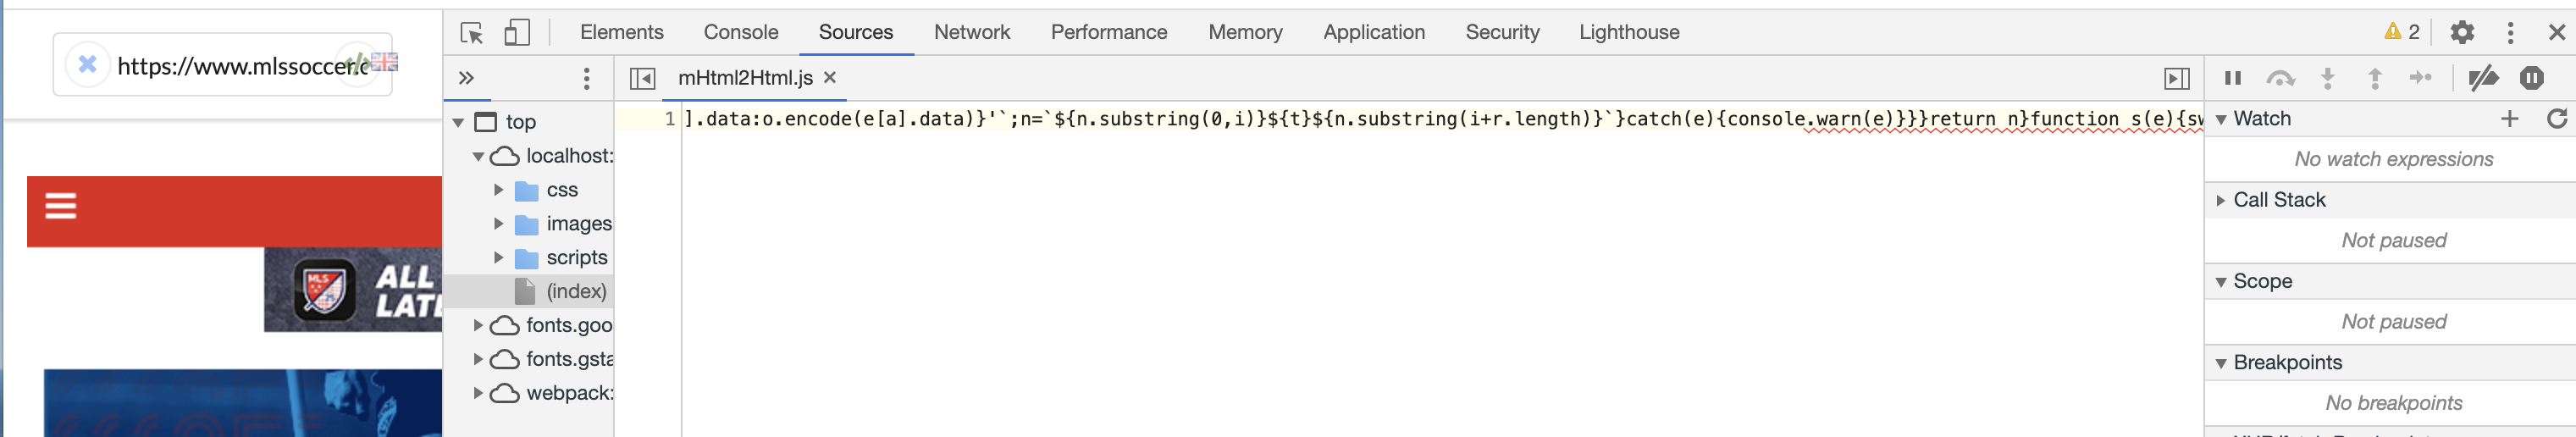Toggle deactivate breakpoints icon

click(x=2483, y=78)
